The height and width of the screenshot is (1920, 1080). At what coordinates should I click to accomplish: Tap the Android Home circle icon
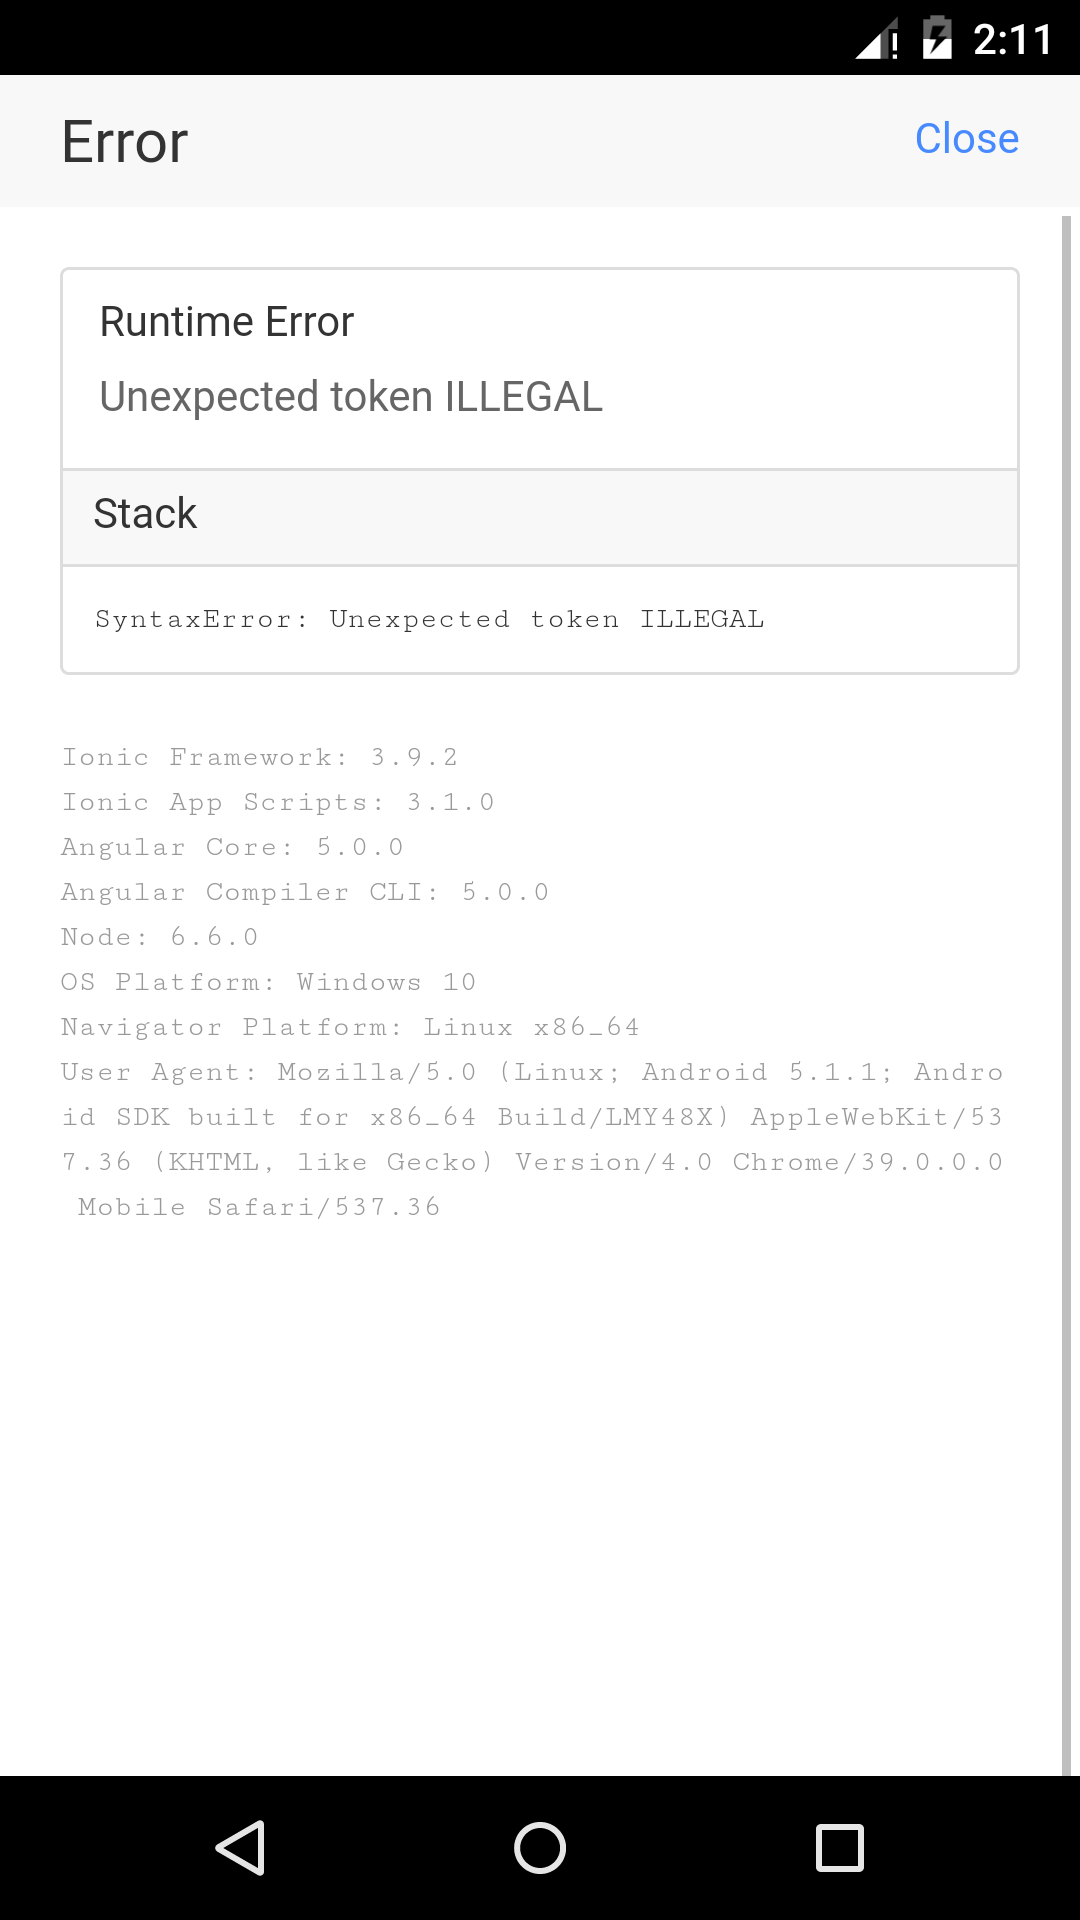pyautogui.click(x=540, y=1848)
